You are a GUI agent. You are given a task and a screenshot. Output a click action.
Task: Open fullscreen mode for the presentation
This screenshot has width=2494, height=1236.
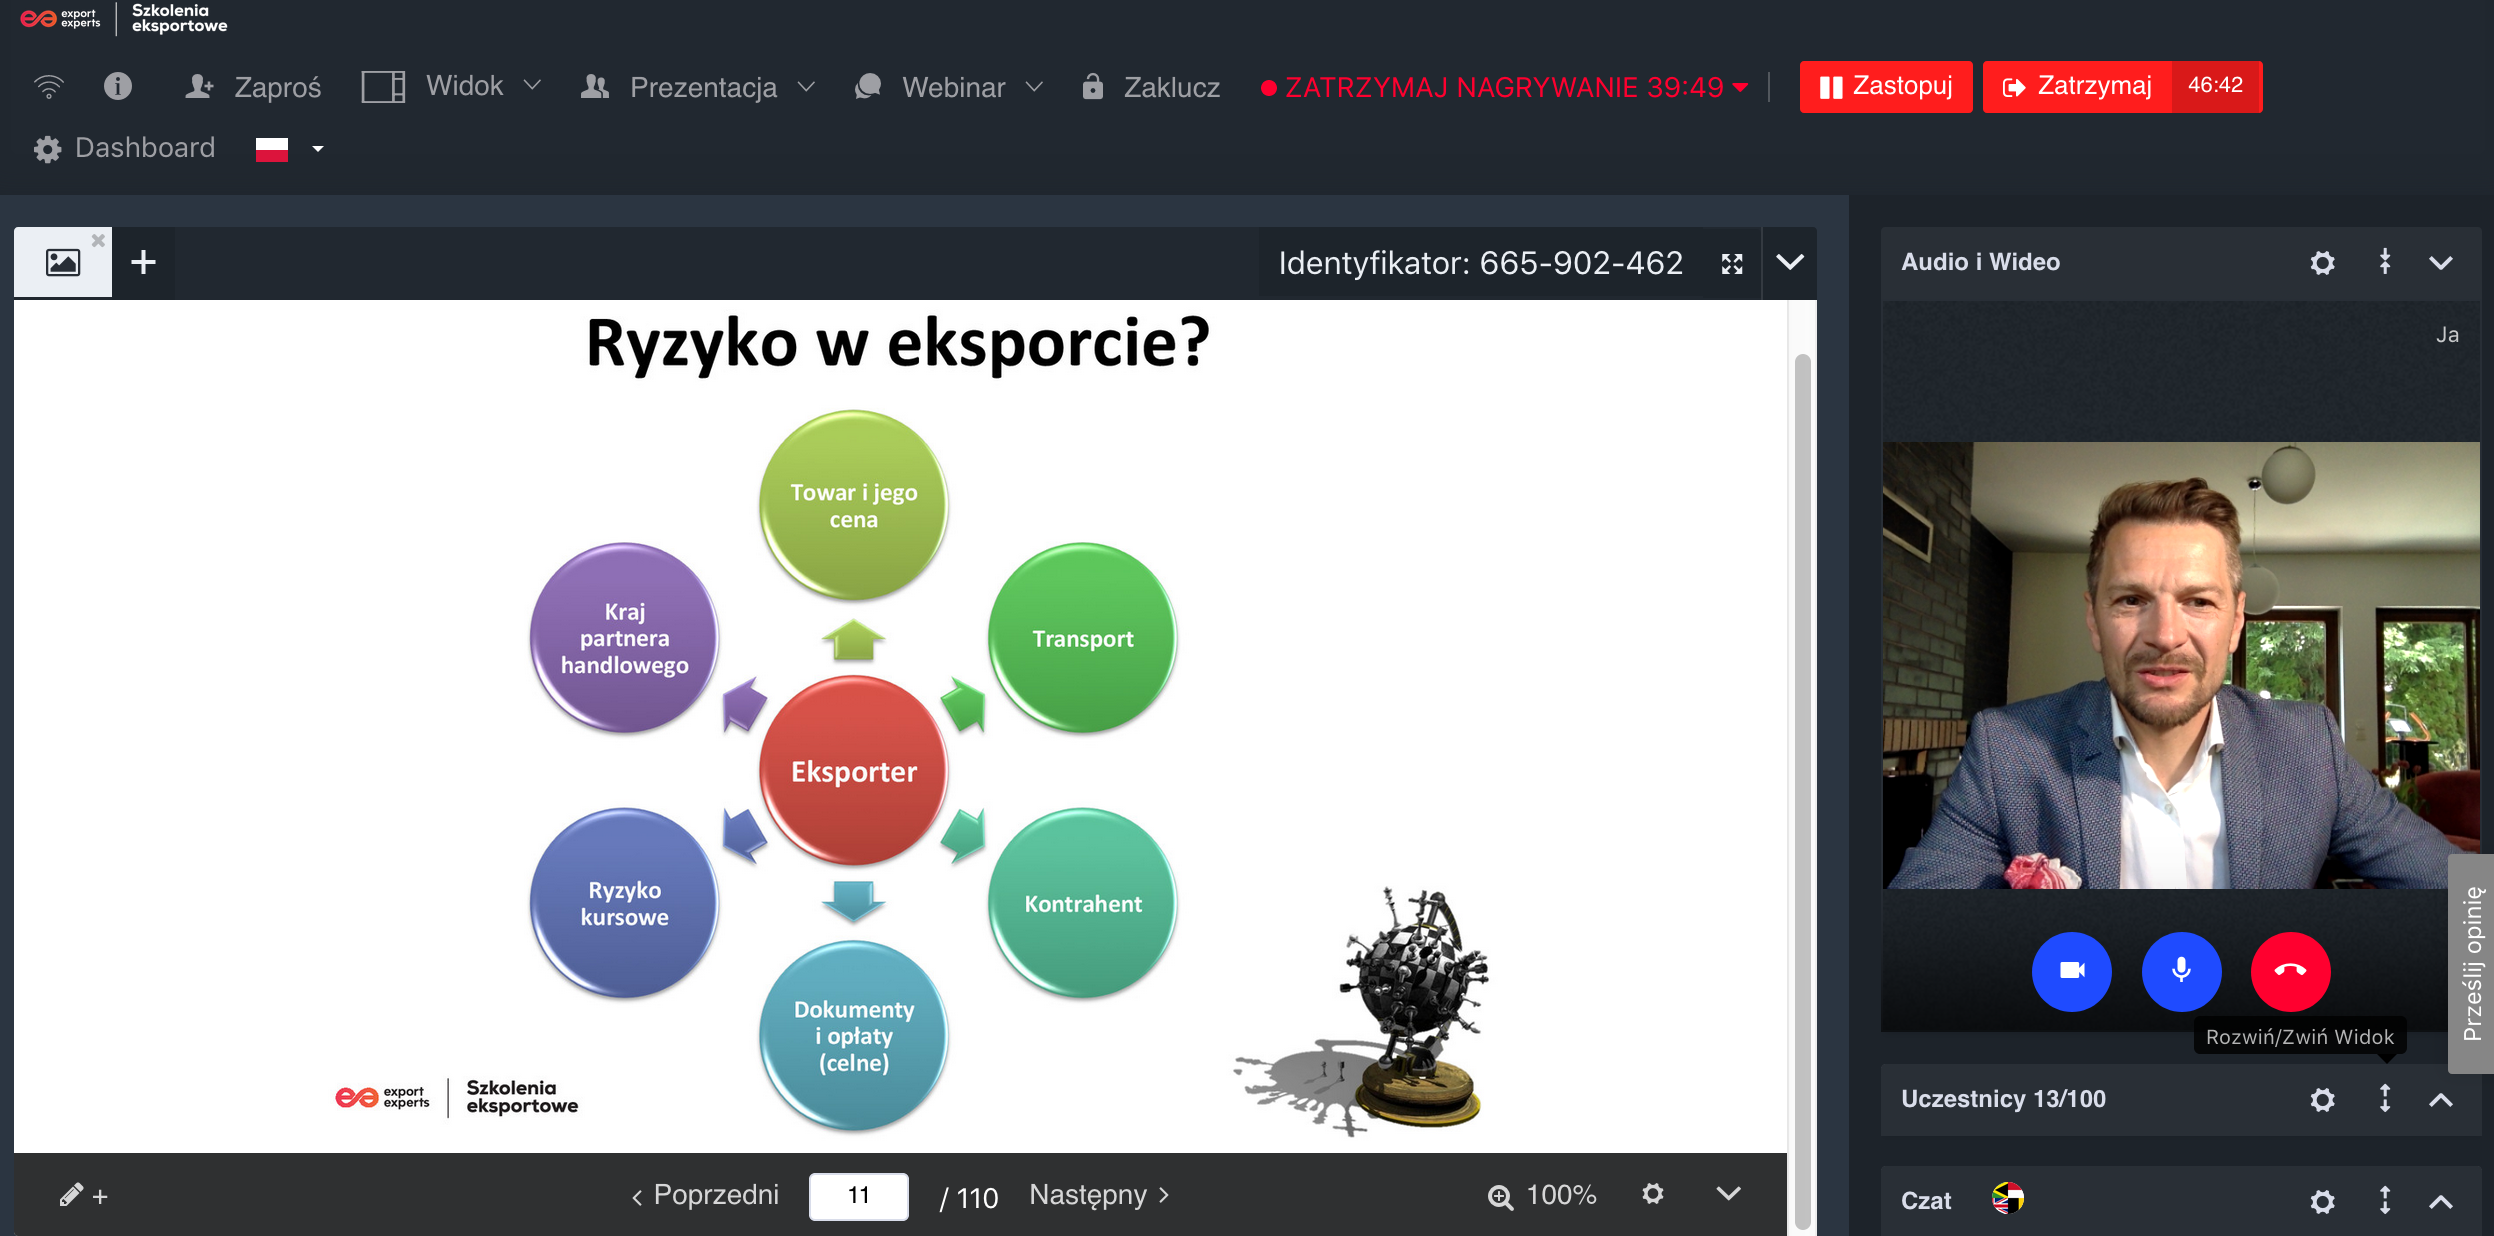tap(1732, 263)
